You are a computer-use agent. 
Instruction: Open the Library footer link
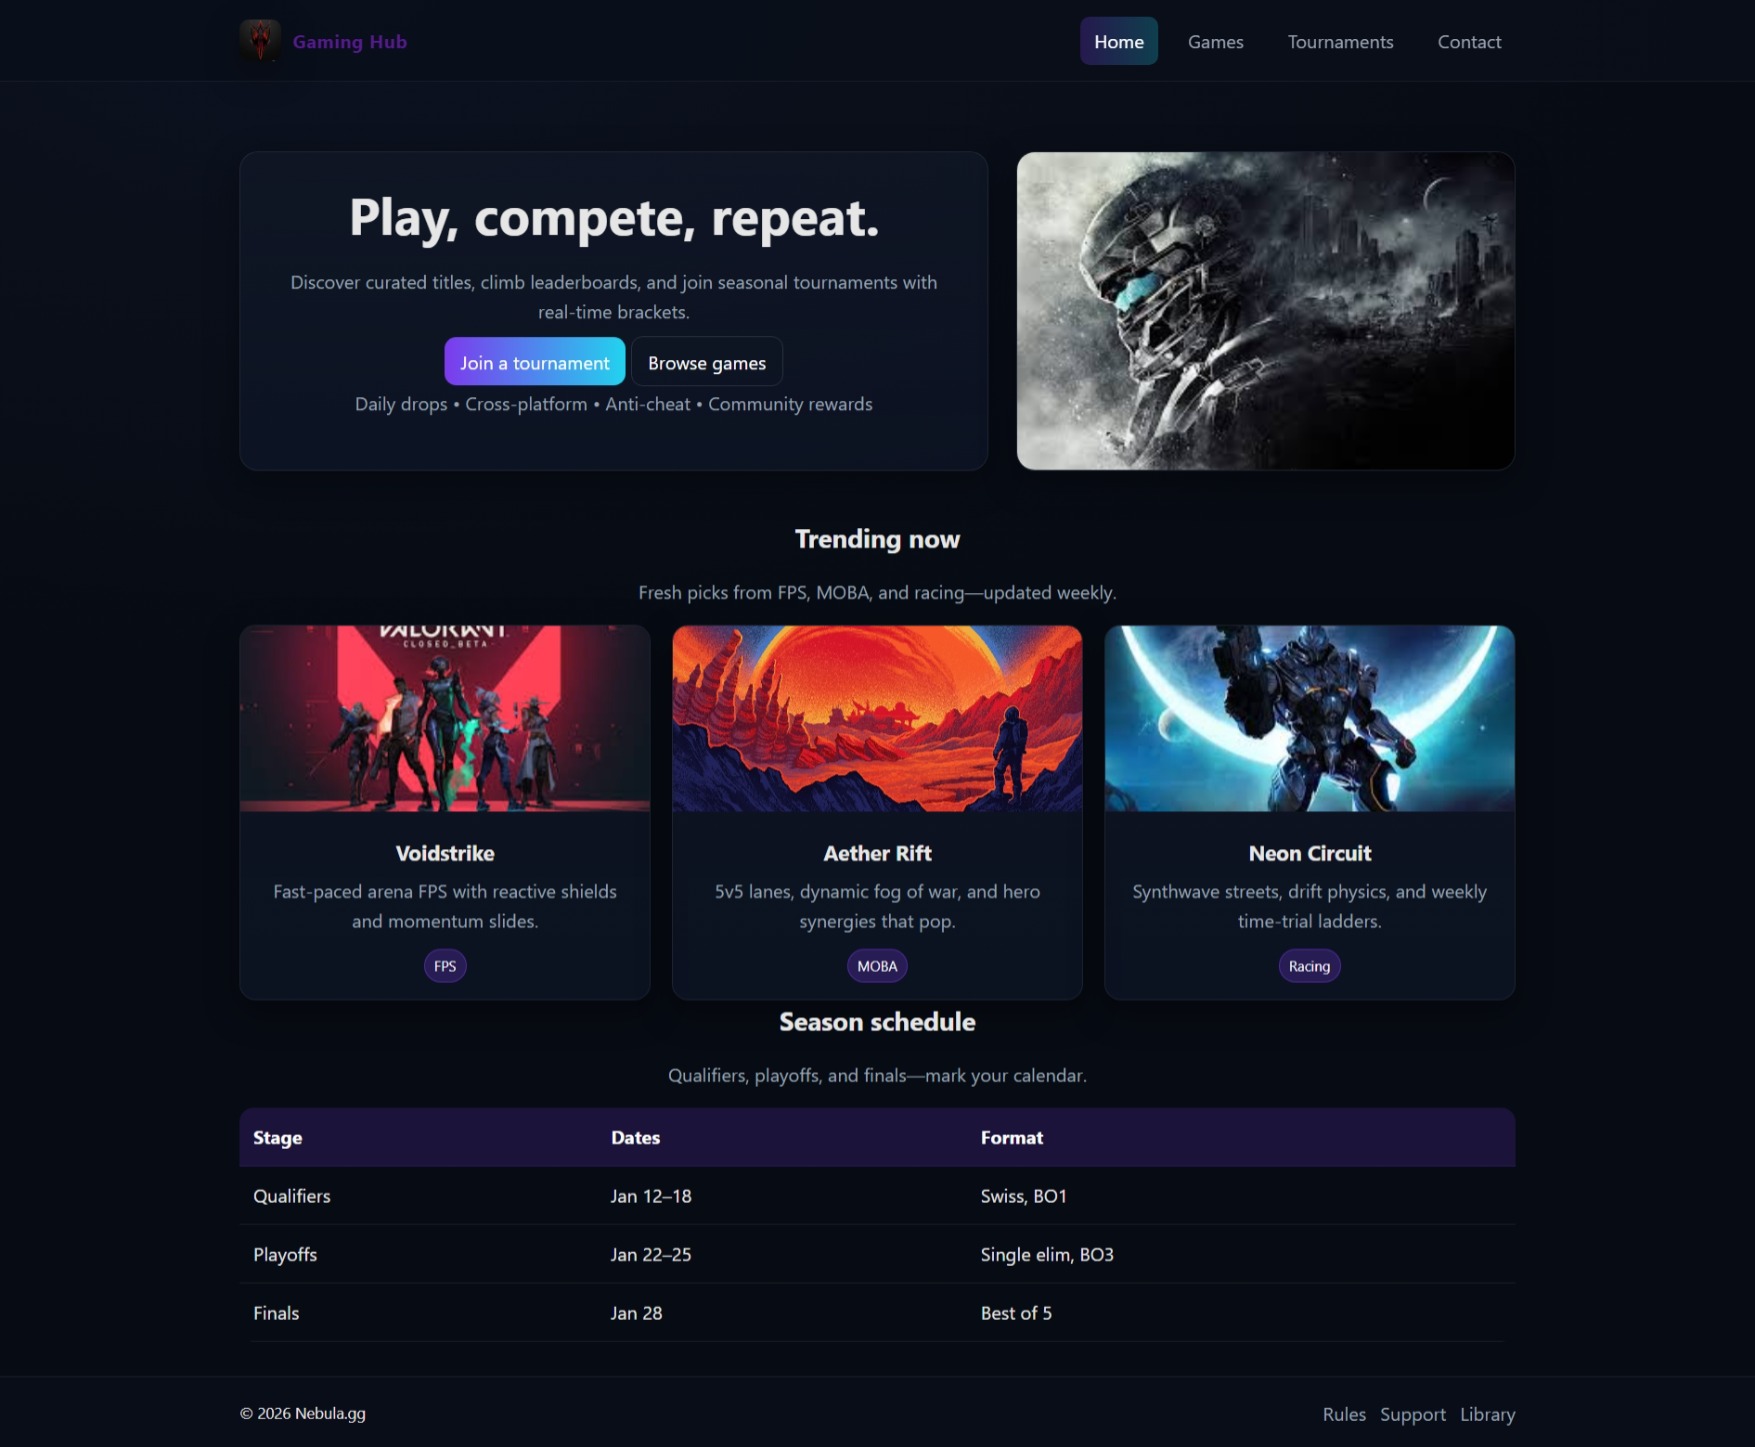click(x=1487, y=1414)
